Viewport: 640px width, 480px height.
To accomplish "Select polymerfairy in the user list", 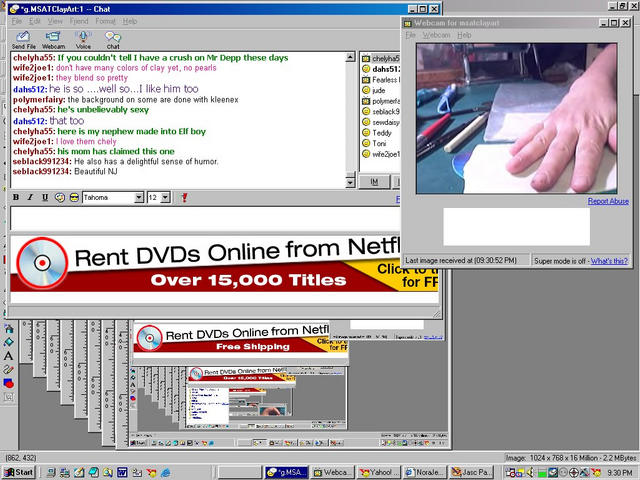I will (x=380, y=101).
